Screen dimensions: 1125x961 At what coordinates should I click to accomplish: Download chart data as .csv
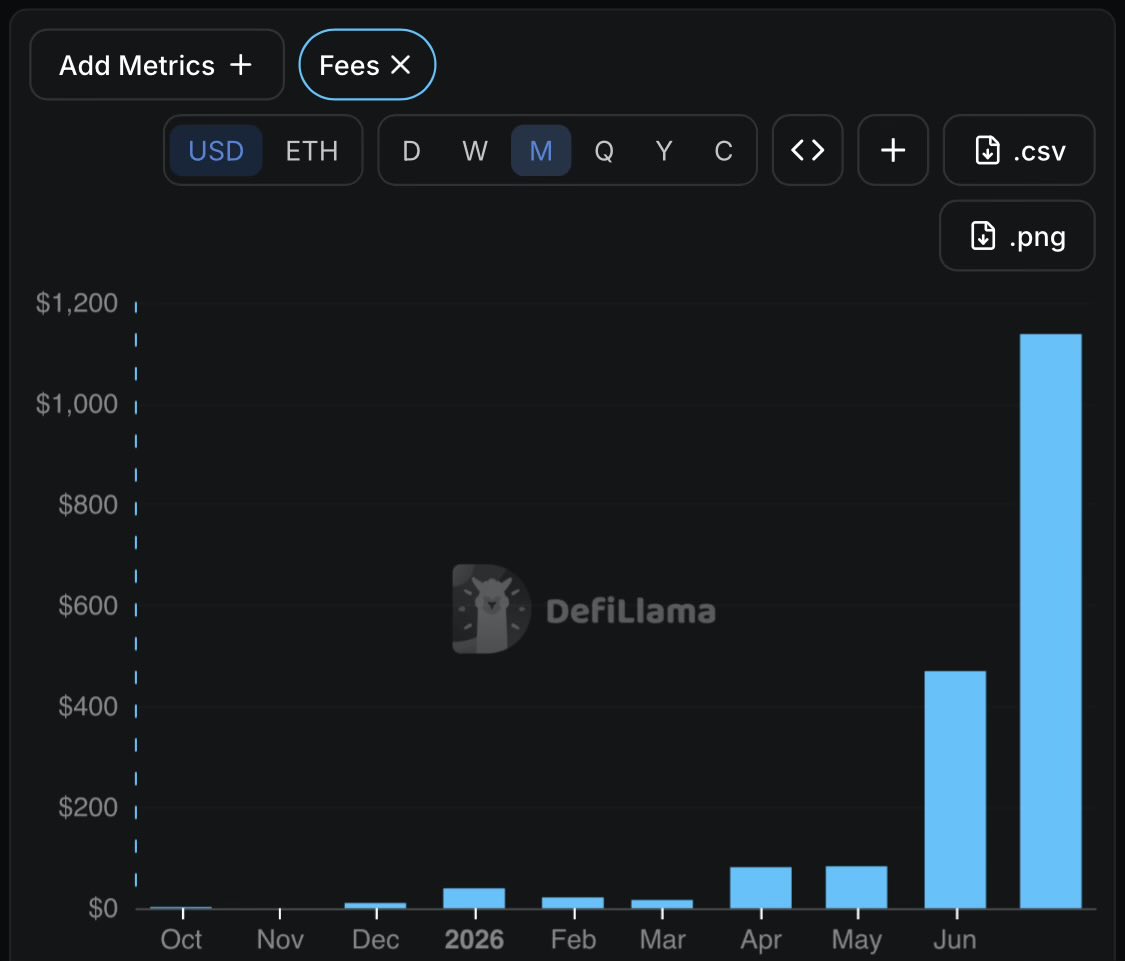click(1019, 150)
